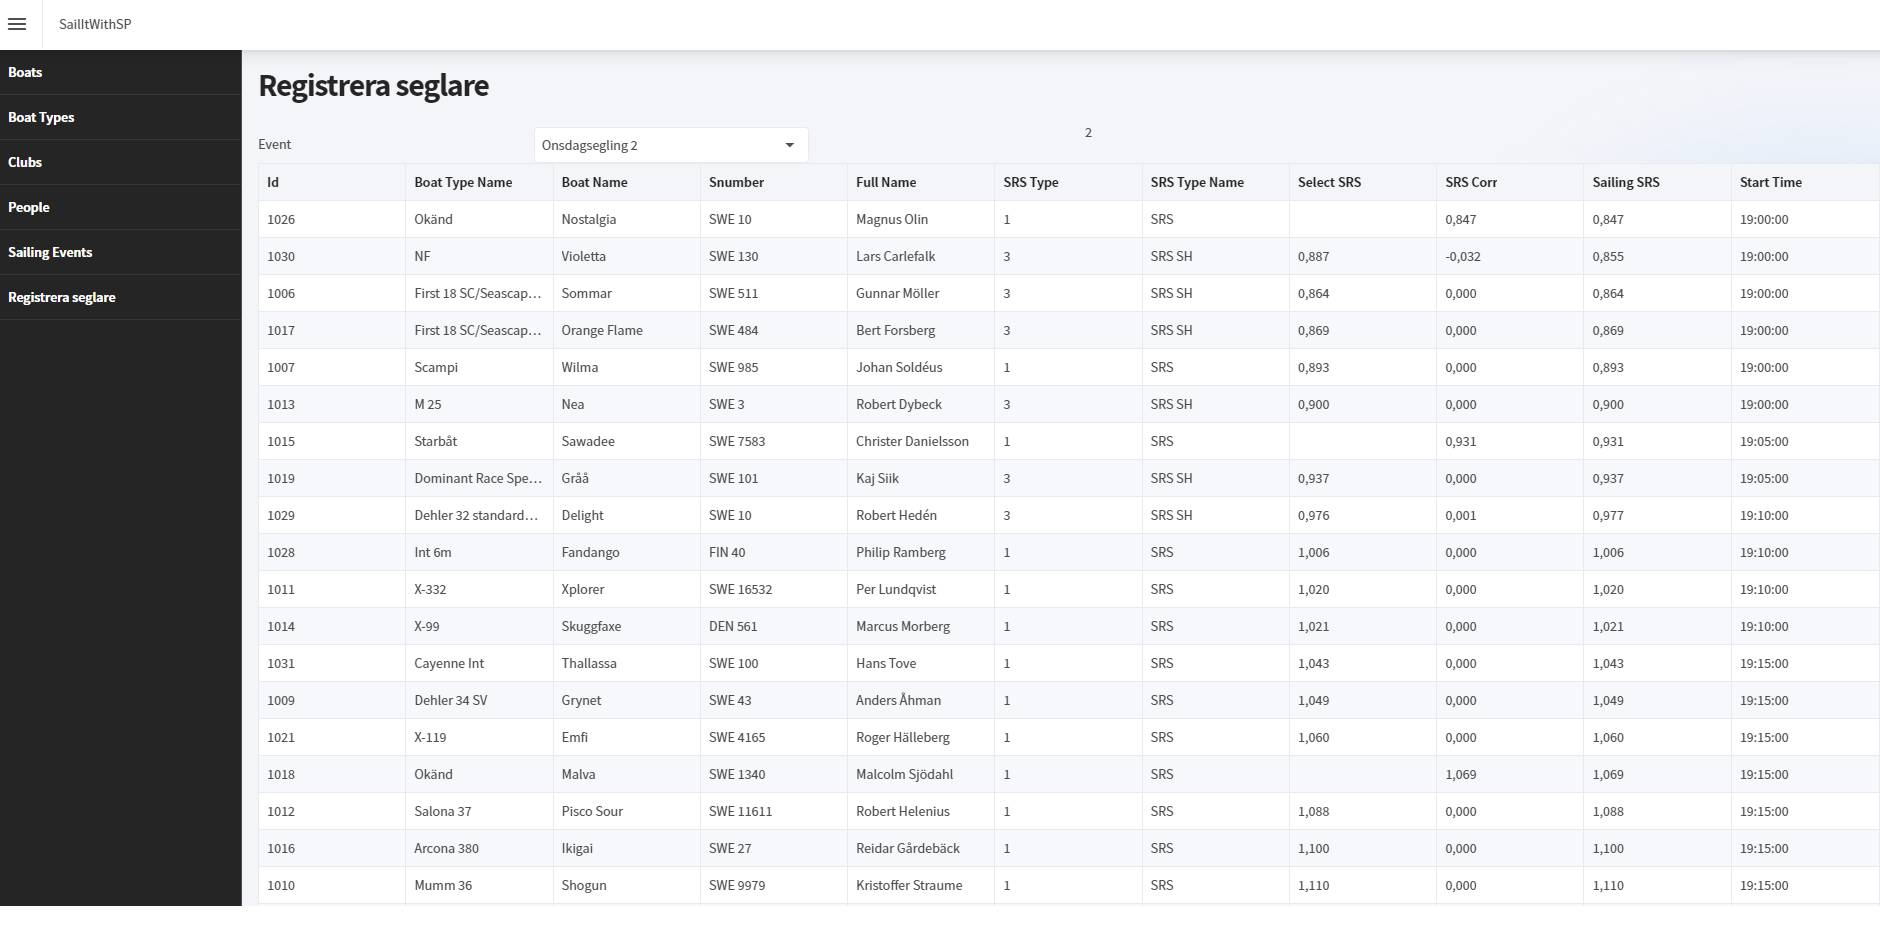The height and width of the screenshot is (928, 1880).
Task: Sort by Start Time column header
Action: (x=1805, y=182)
